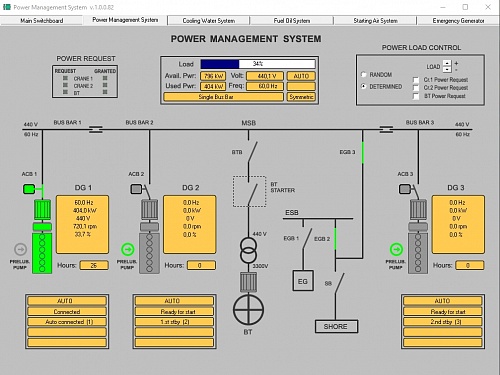Click the EG emergency generator box
The width and height of the screenshot is (500, 375).
pyautogui.click(x=303, y=281)
